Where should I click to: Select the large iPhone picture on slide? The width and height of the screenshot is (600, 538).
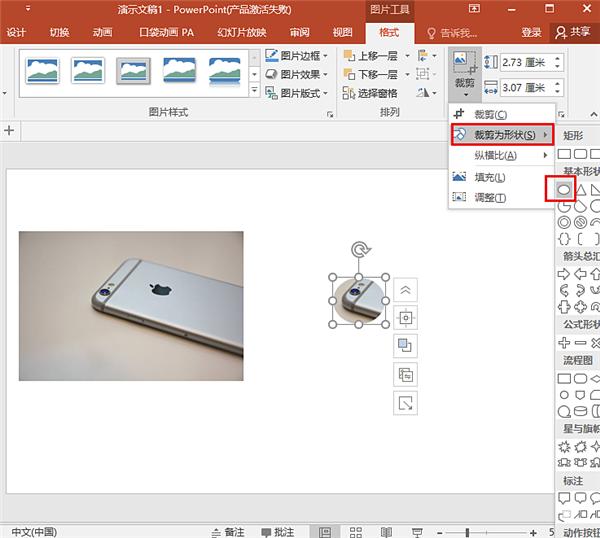tap(131, 305)
